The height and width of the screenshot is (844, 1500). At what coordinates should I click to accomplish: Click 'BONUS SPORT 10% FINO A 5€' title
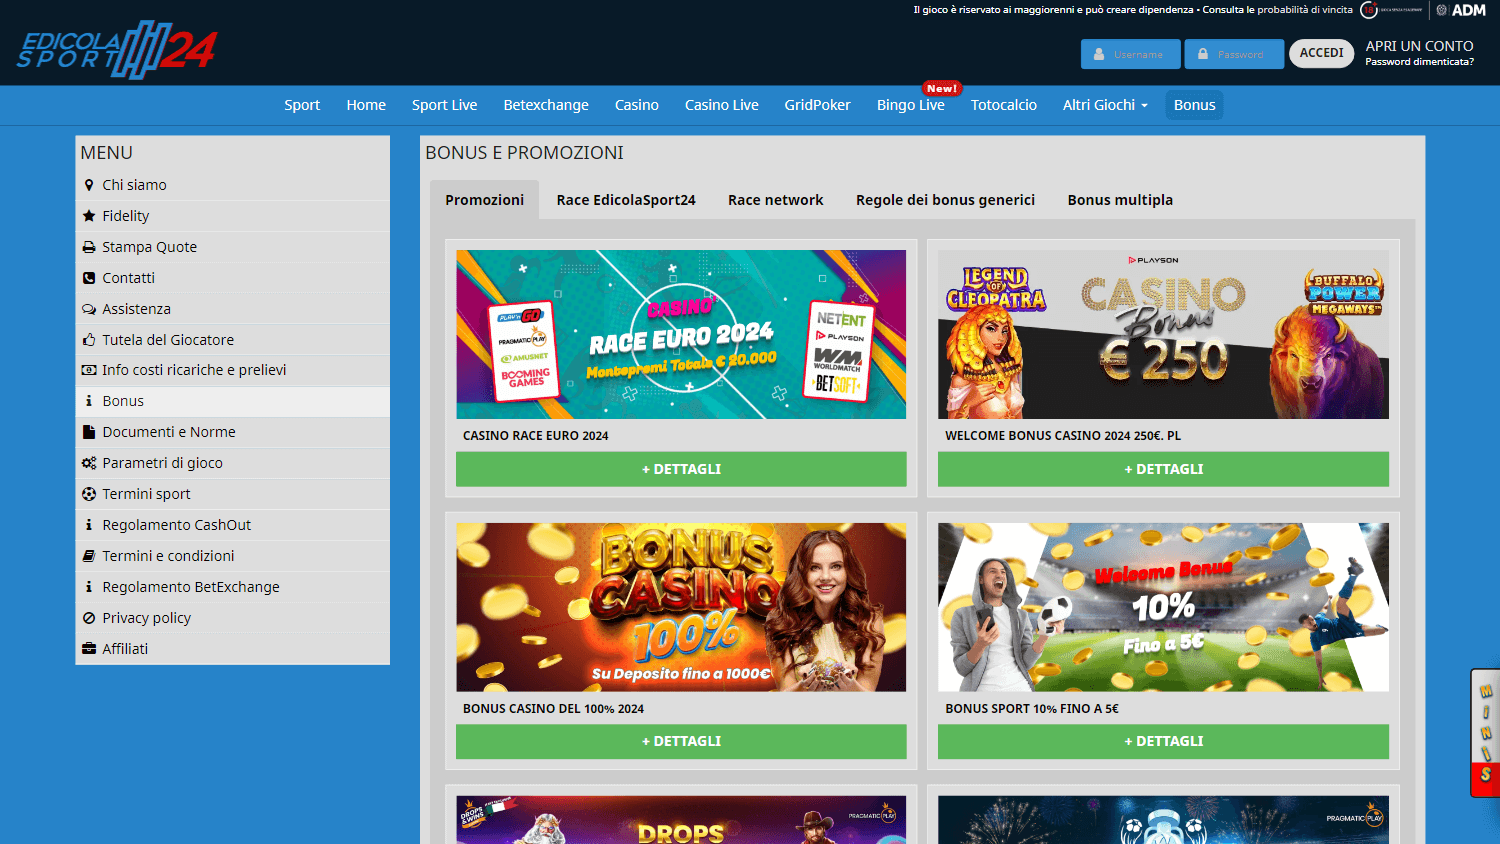[x=1032, y=709]
